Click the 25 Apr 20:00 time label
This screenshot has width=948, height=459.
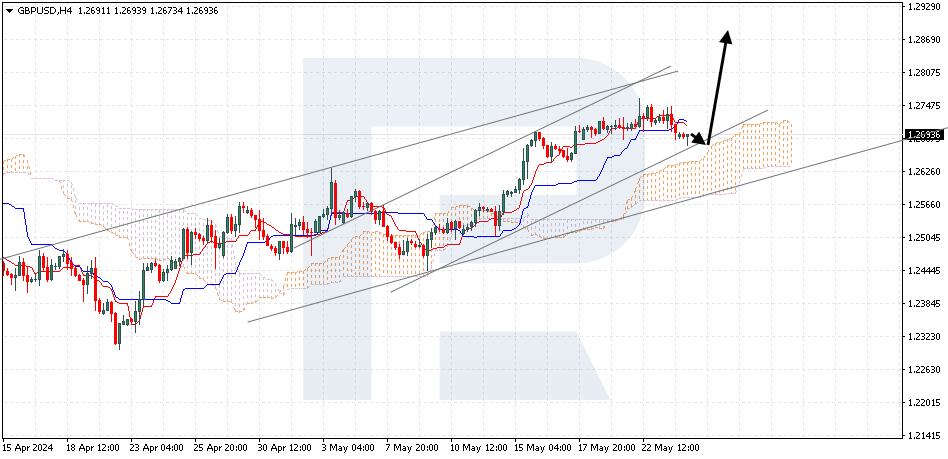[x=220, y=448]
